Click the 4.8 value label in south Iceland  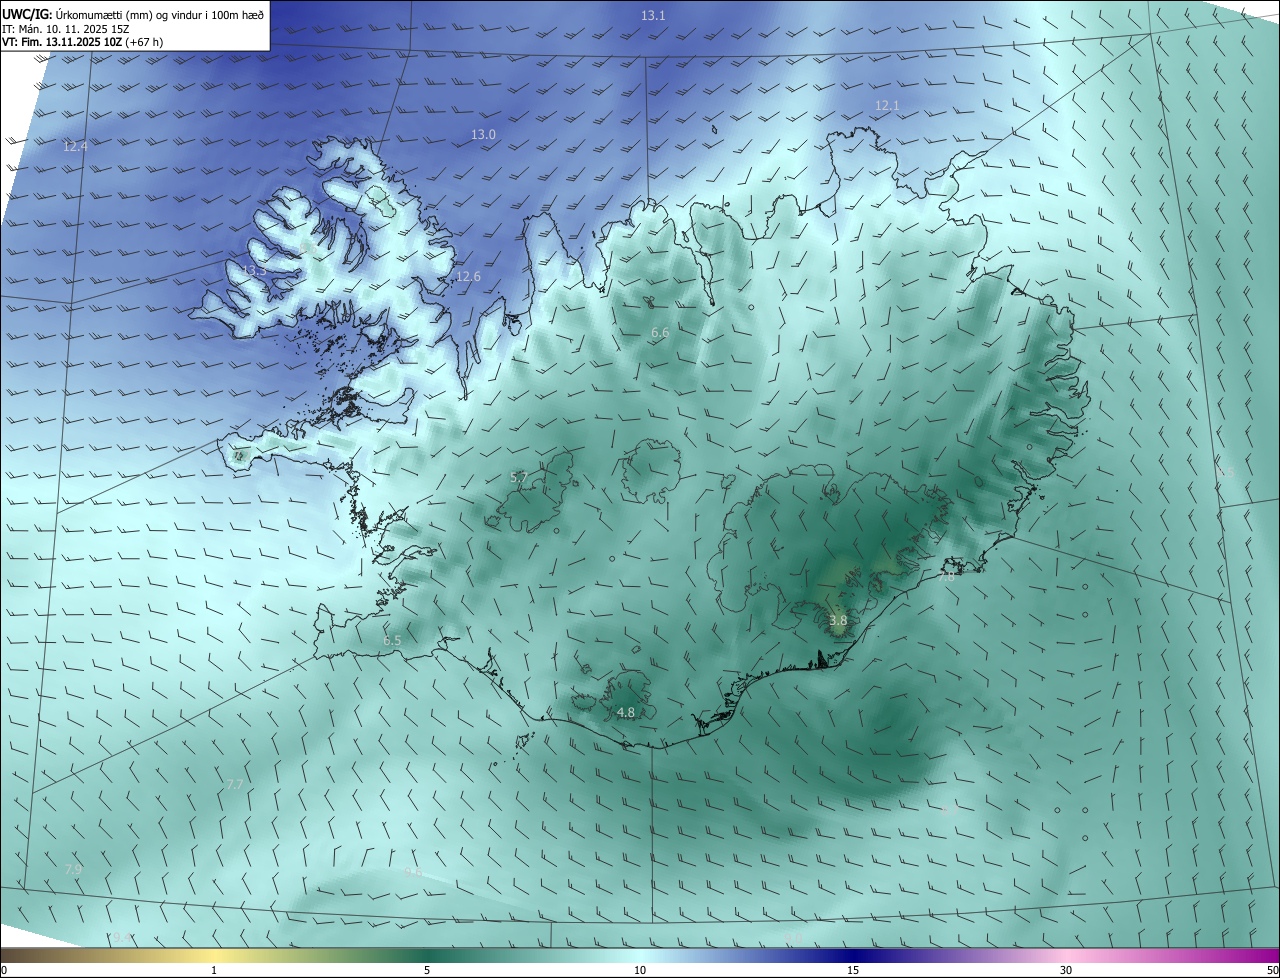click(626, 712)
